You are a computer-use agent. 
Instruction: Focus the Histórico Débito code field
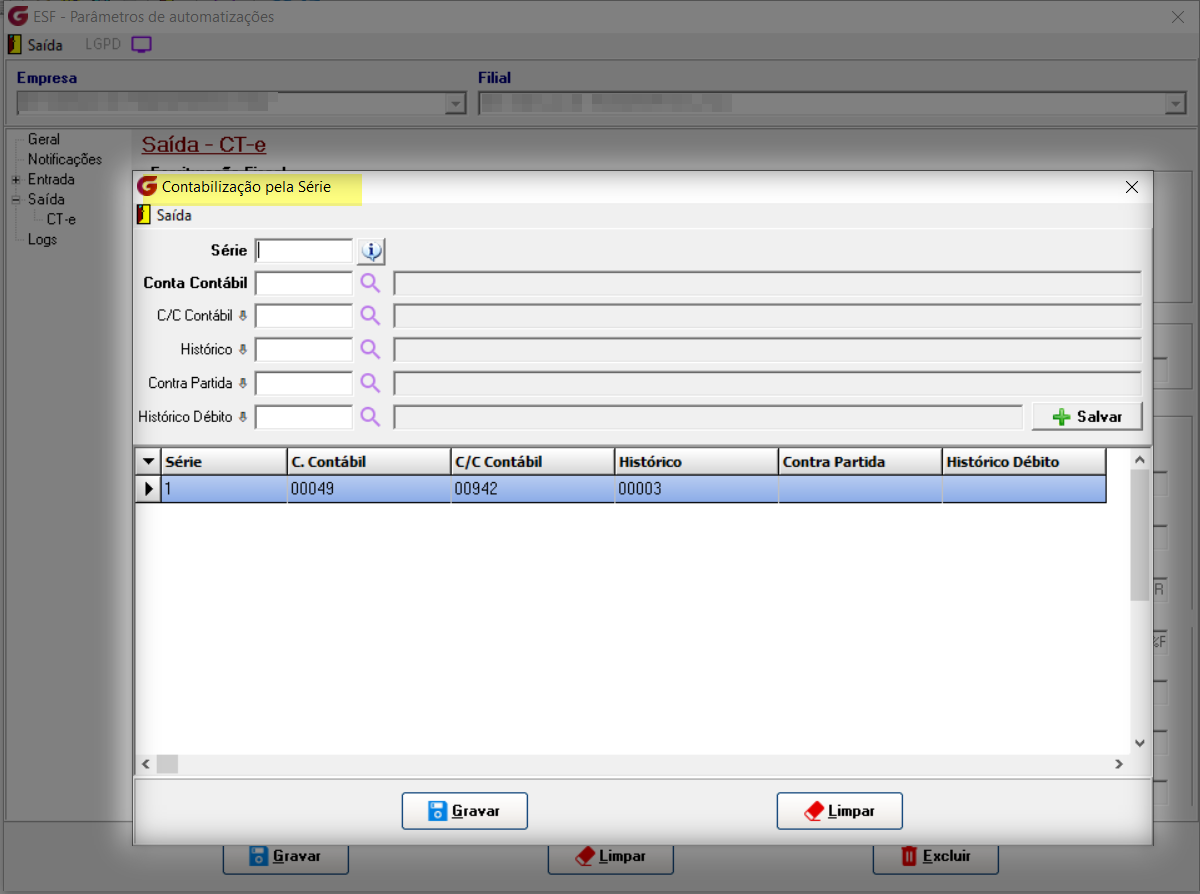[x=304, y=416]
